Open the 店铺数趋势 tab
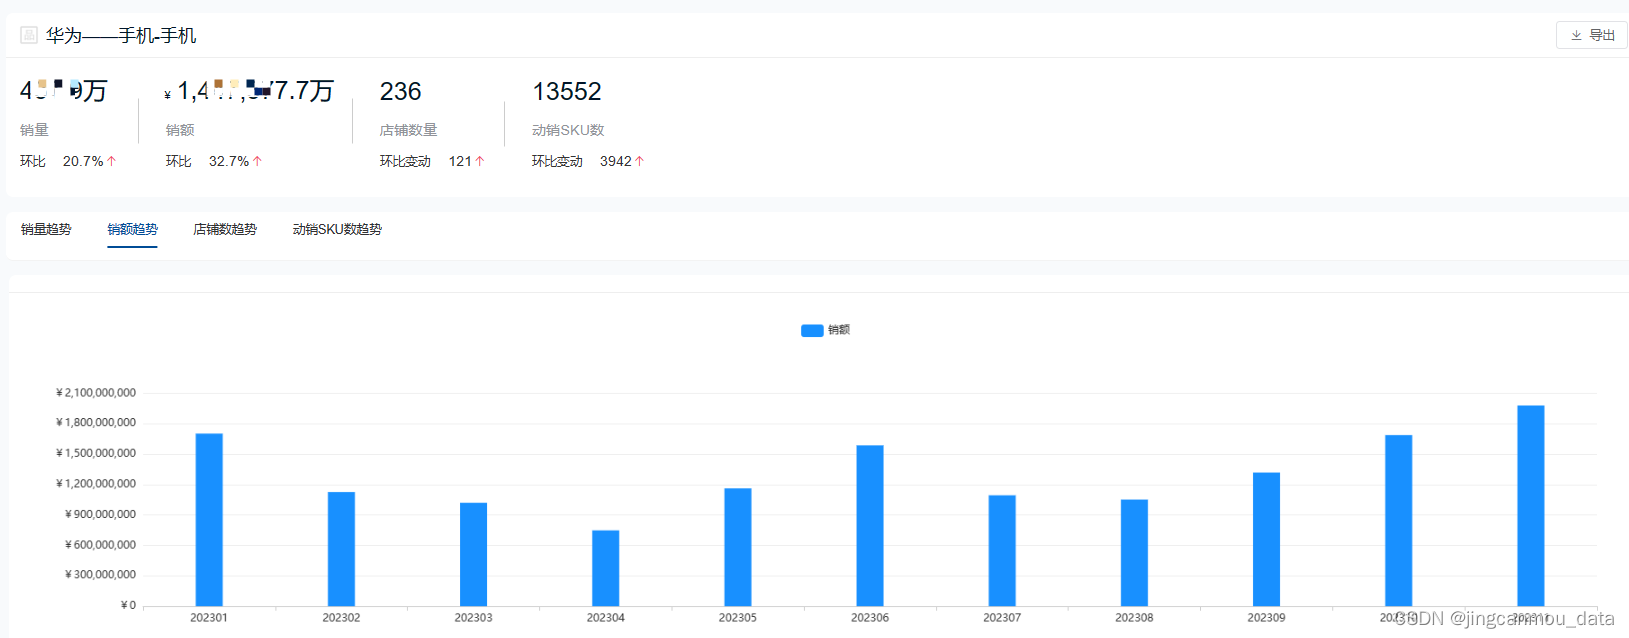The image size is (1629, 638). [x=225, y=229]
